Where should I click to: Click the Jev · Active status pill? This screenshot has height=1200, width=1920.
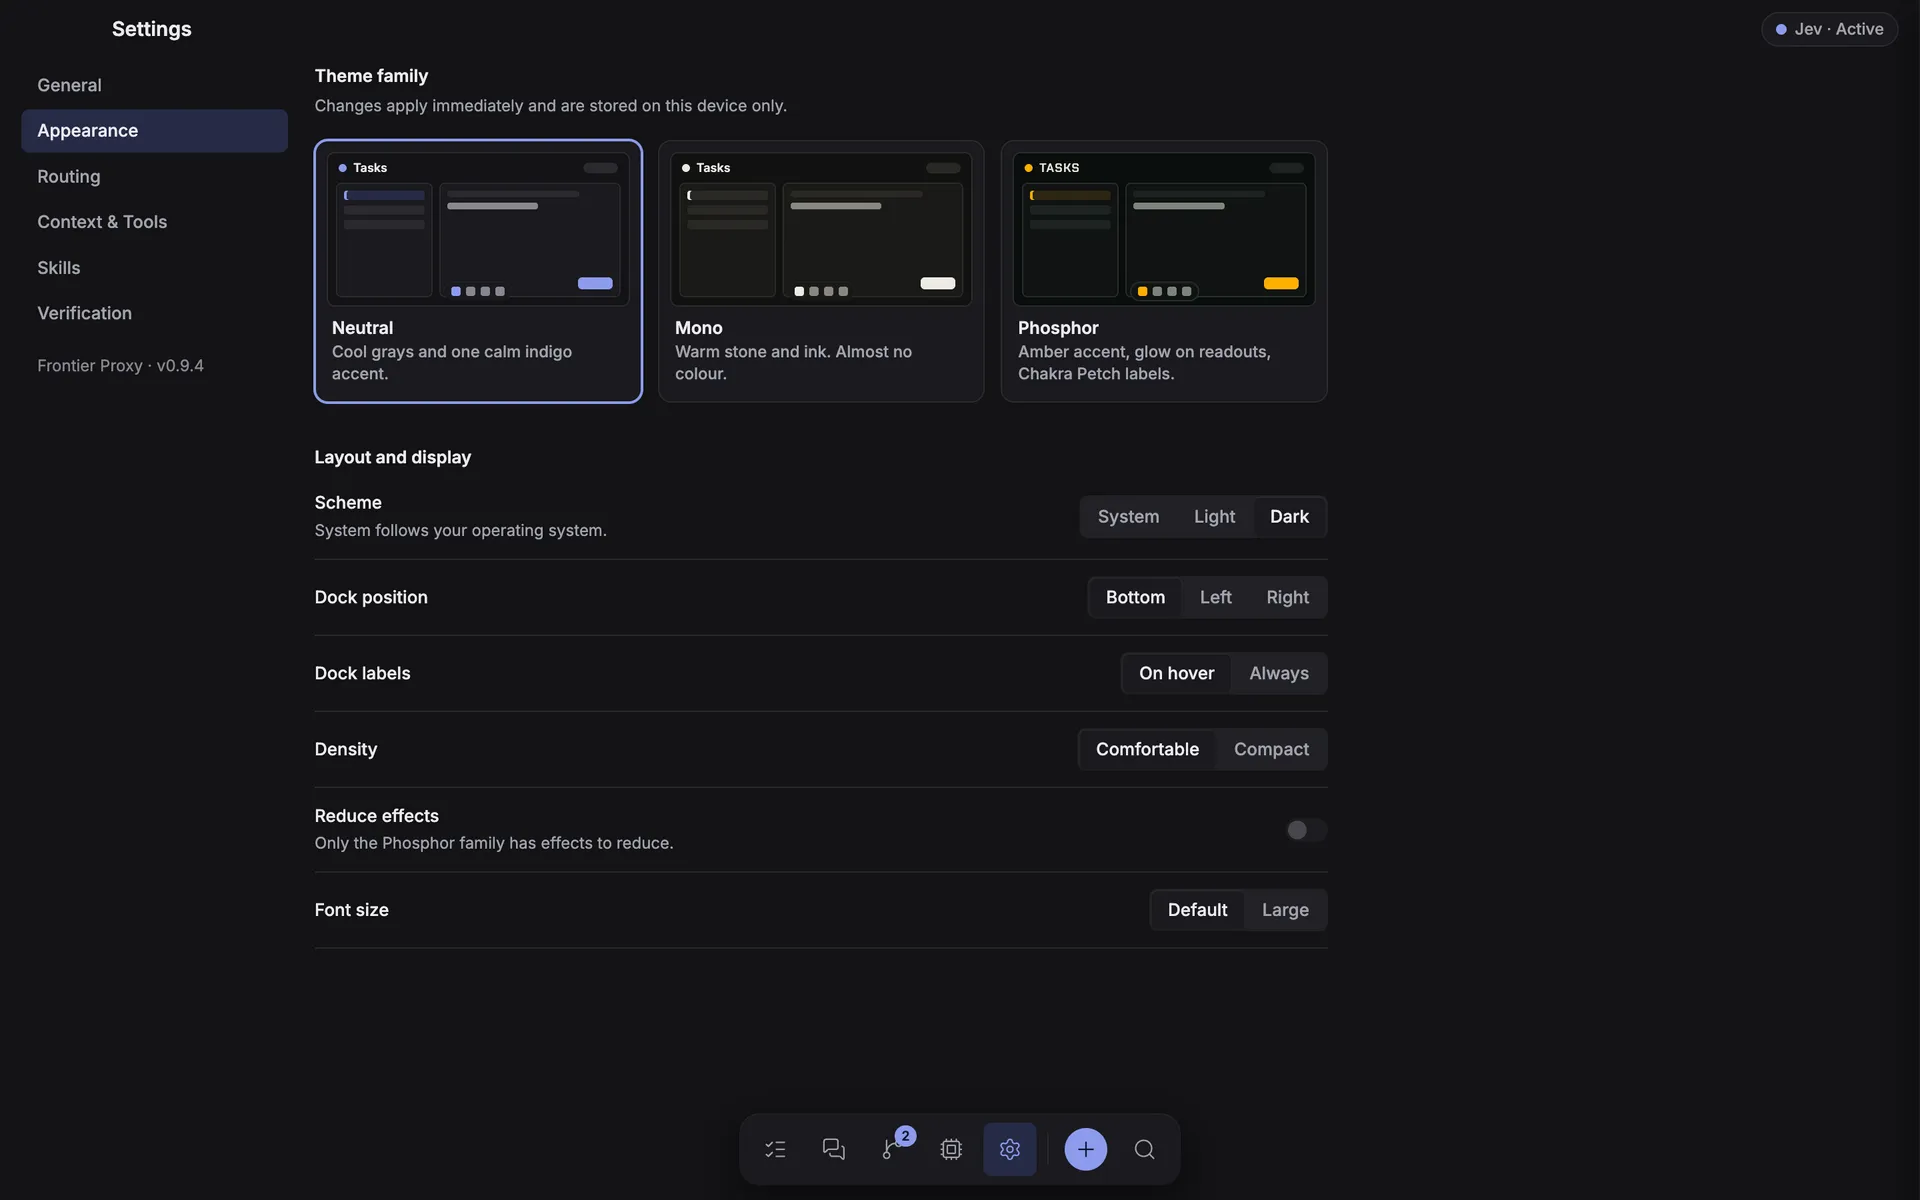tap(1829, 29)
